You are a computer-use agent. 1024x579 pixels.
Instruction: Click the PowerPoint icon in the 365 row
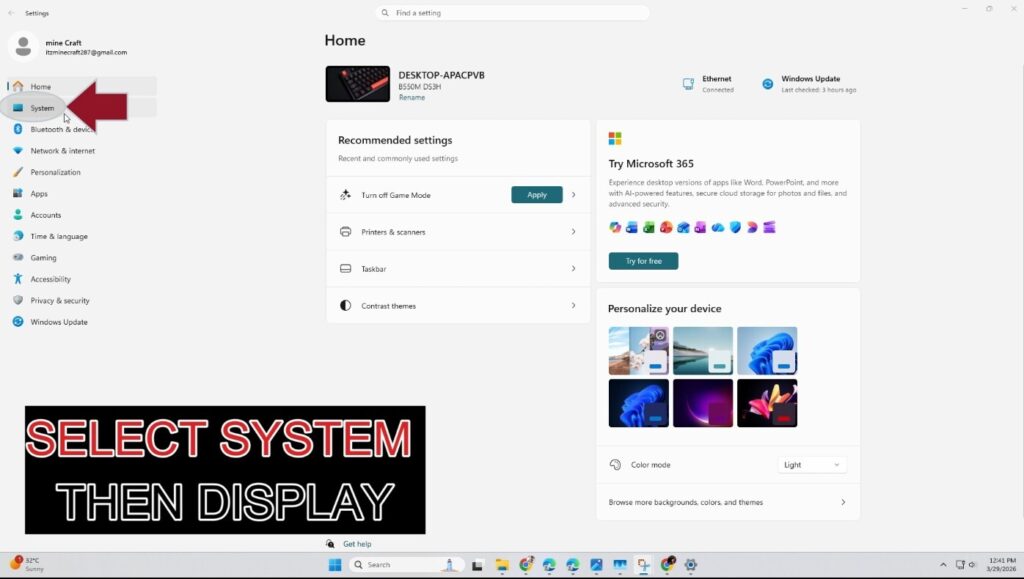[x=666, y=227]
